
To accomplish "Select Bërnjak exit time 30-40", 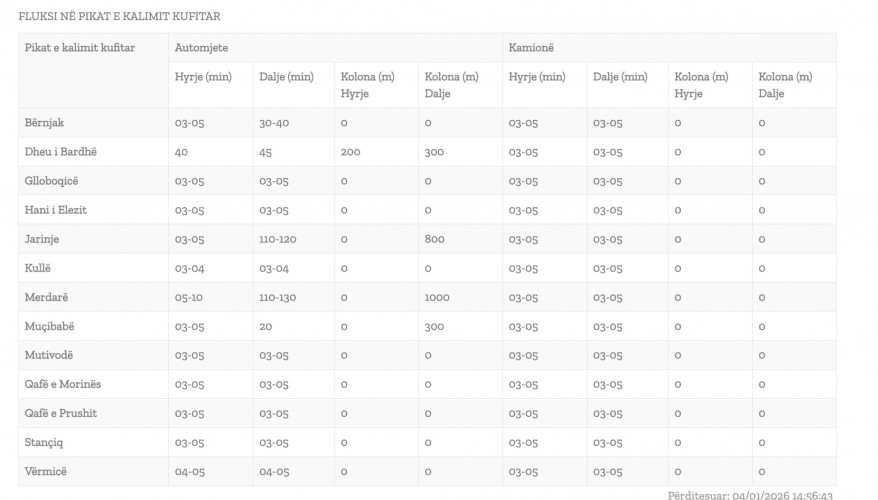I will click(x=274, y=123).
